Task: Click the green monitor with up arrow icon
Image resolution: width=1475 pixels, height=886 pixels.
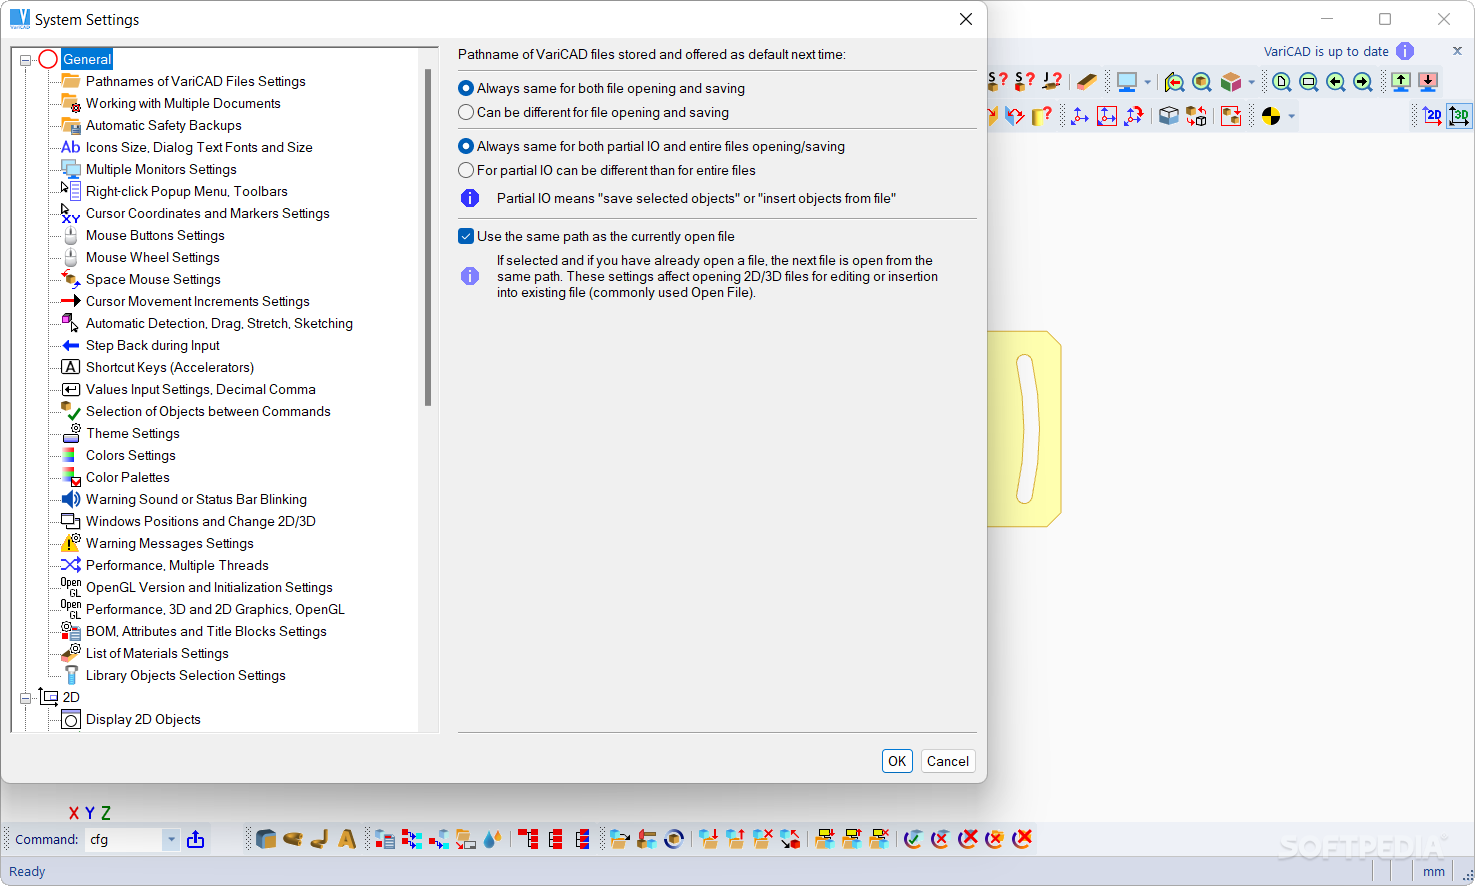Action: point(1401,82)
